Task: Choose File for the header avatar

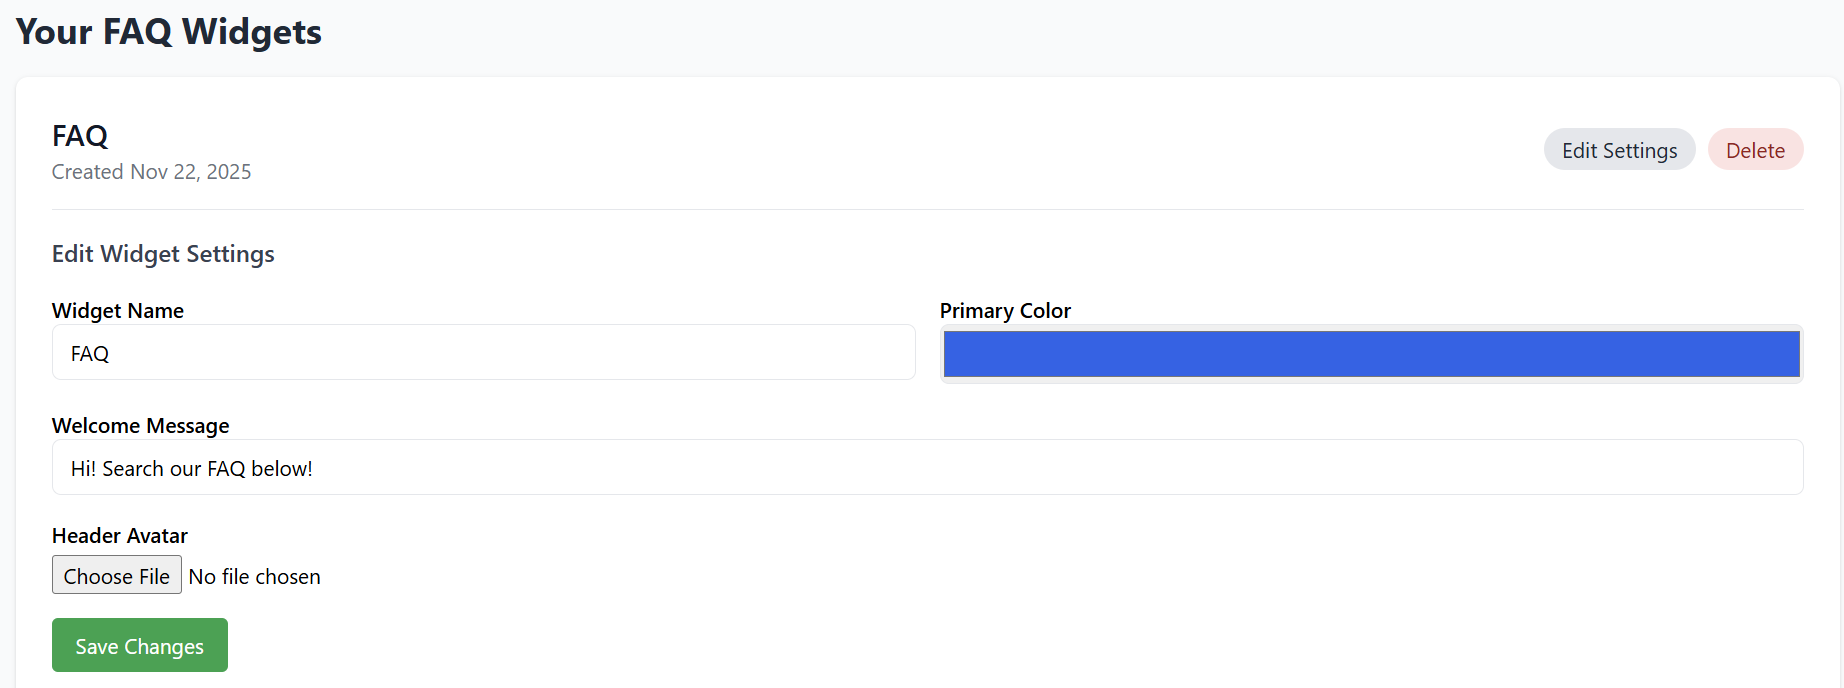Action: [117, 576]
